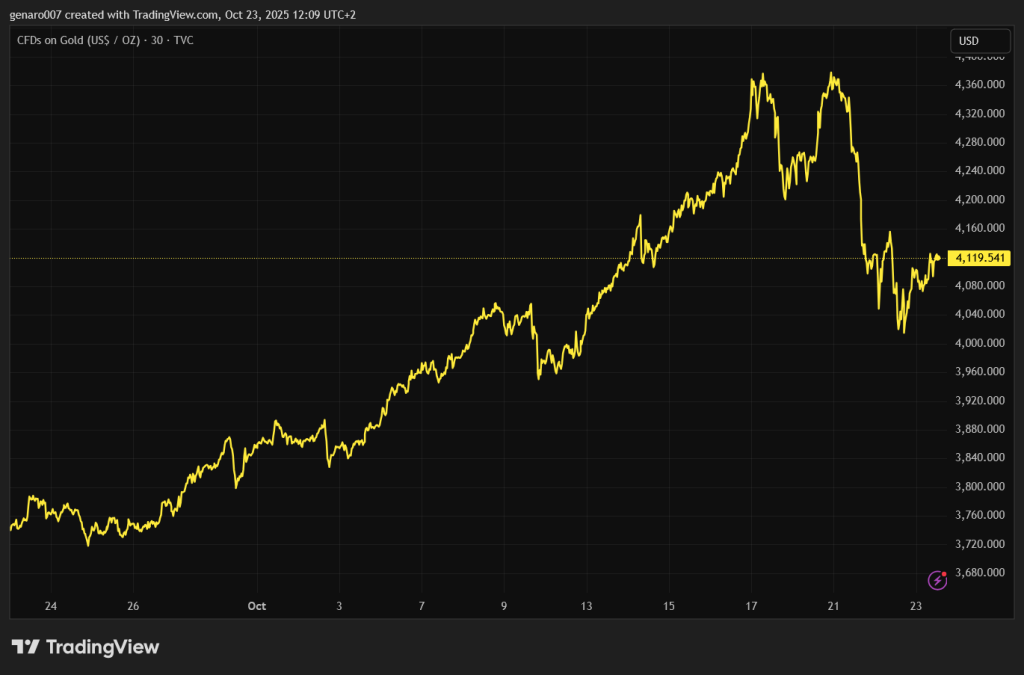Viewport: 1024px width, 675px height.
Task: Click the purple lightning bolt icon
Action: tap(937, 579)
